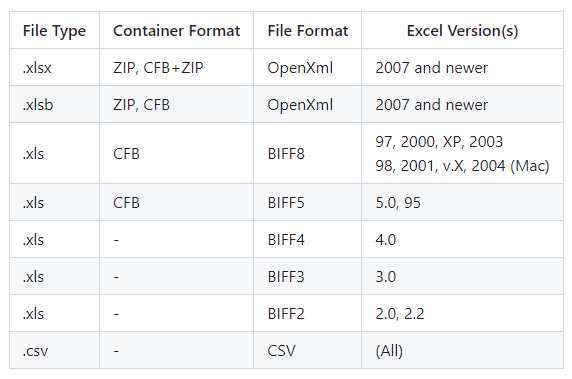
Task: Click the (All) Excel versions cell
Action: [463, 351]
